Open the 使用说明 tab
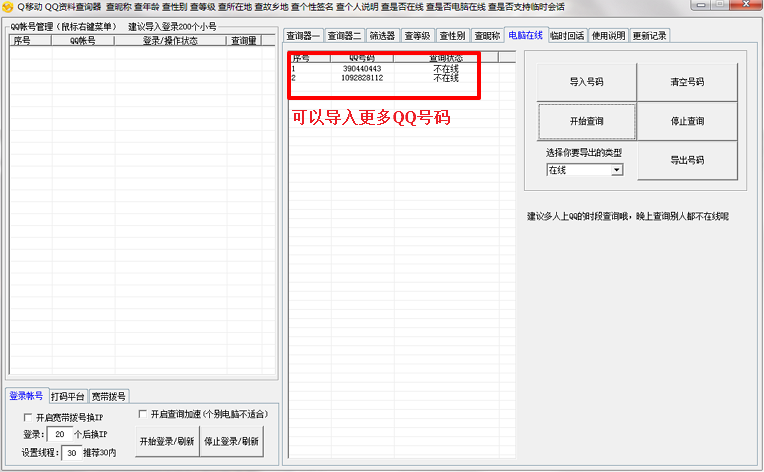 click(x=609, y=36)
